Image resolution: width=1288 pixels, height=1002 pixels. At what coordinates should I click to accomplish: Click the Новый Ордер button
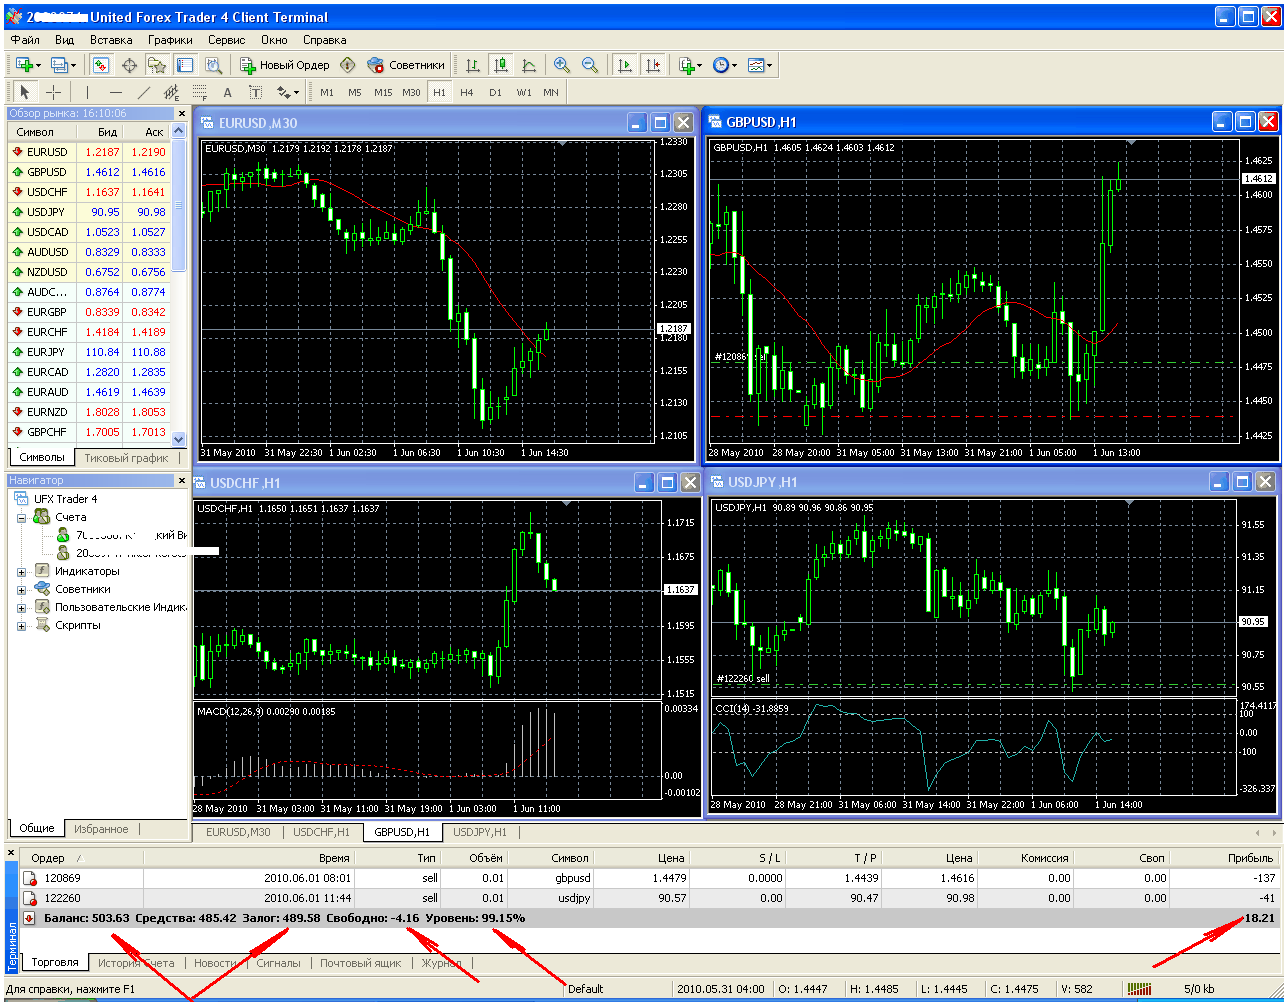[x=285, y=65]
